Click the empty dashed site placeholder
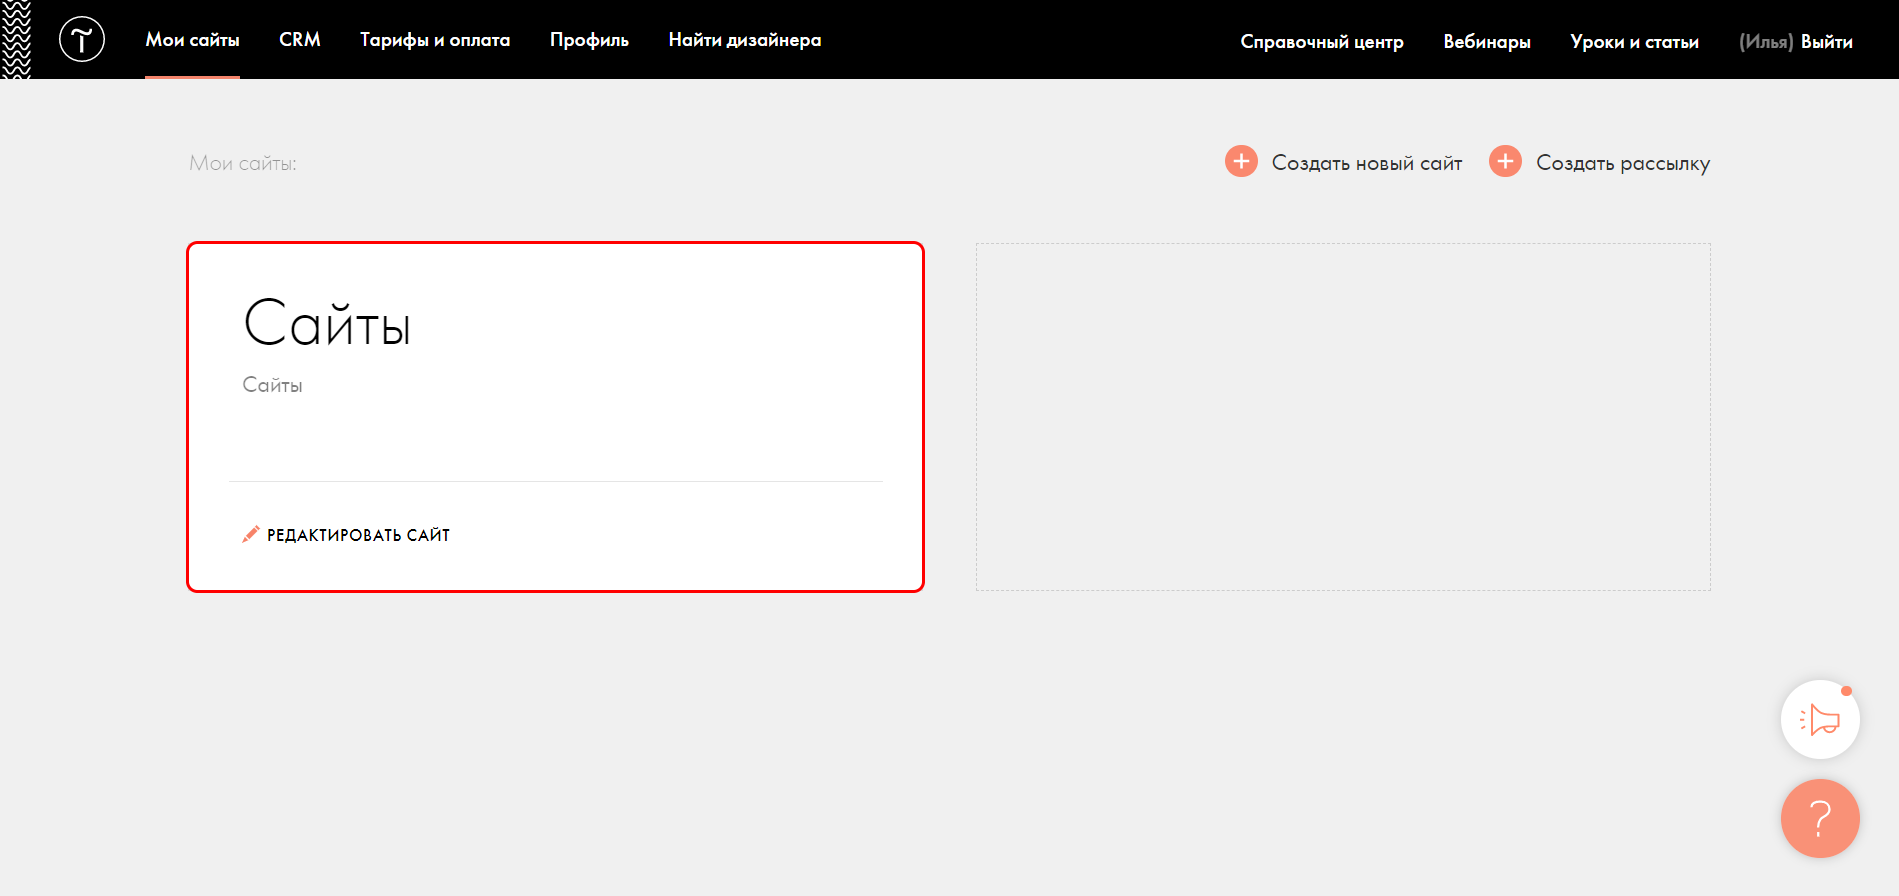The height and width of the screenshot is (896, 1899). click(1343, 417)
